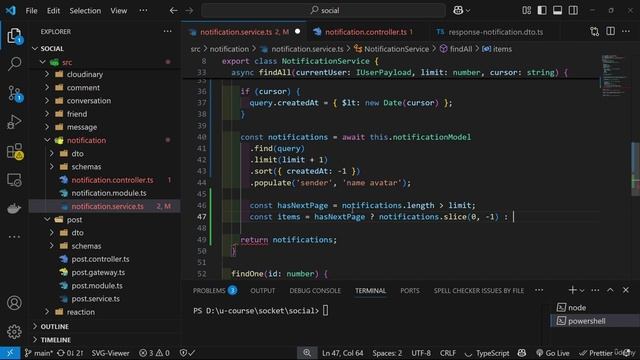Image resolution: width=640 pixels, height=360 pixels.
Task: Open the Accounts menu icon
Action: (x=14, y=303)
